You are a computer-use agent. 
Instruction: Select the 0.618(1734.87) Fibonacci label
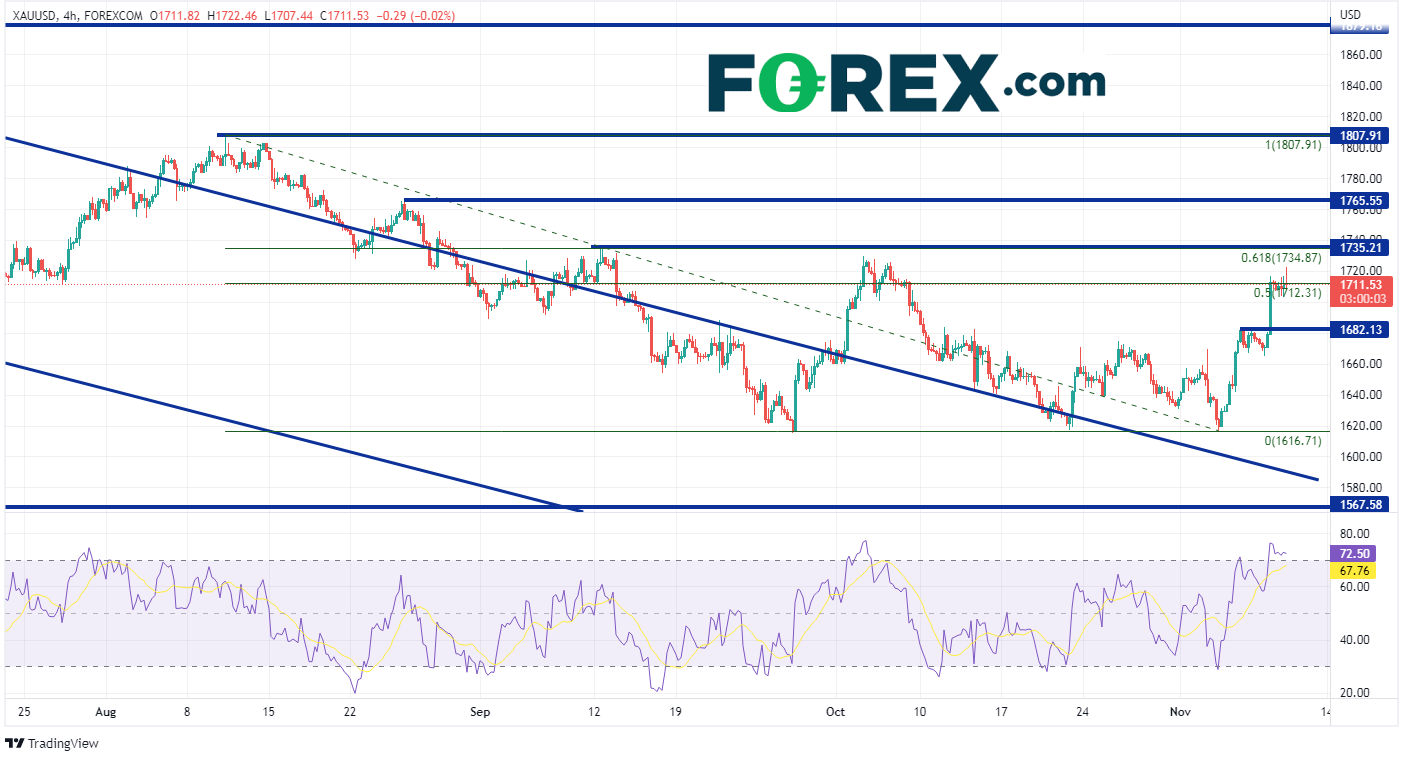pyautogui.click(x=1281, y=258)
